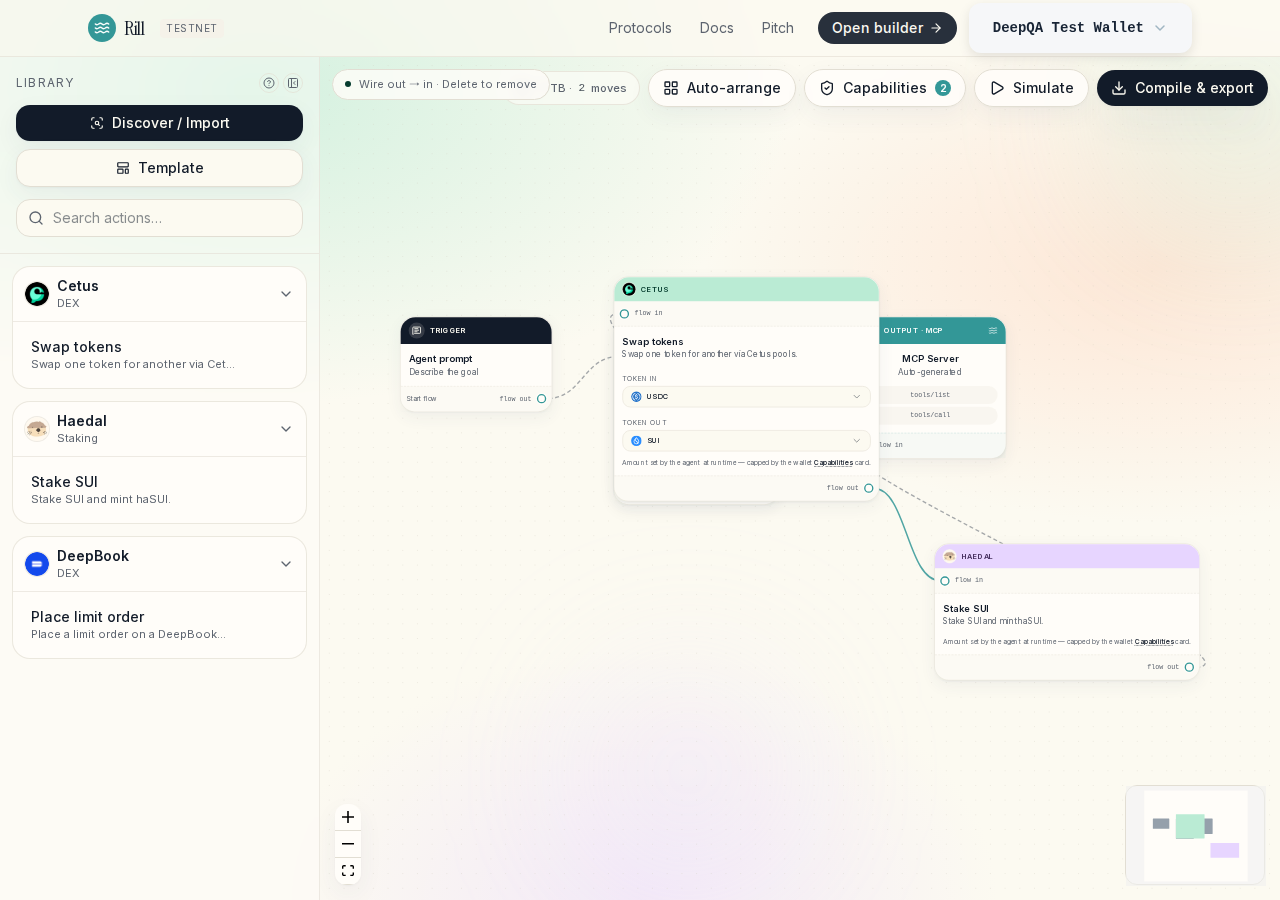Click the Discover / Import button

click(159, 123)
